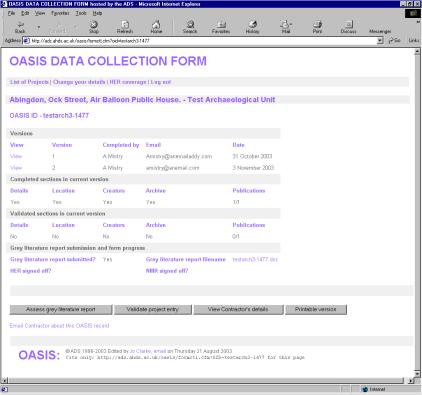Click Validated sections Publications value 0/1
Image resolution: width=422 pixels, height=395 pixels.
236,236
